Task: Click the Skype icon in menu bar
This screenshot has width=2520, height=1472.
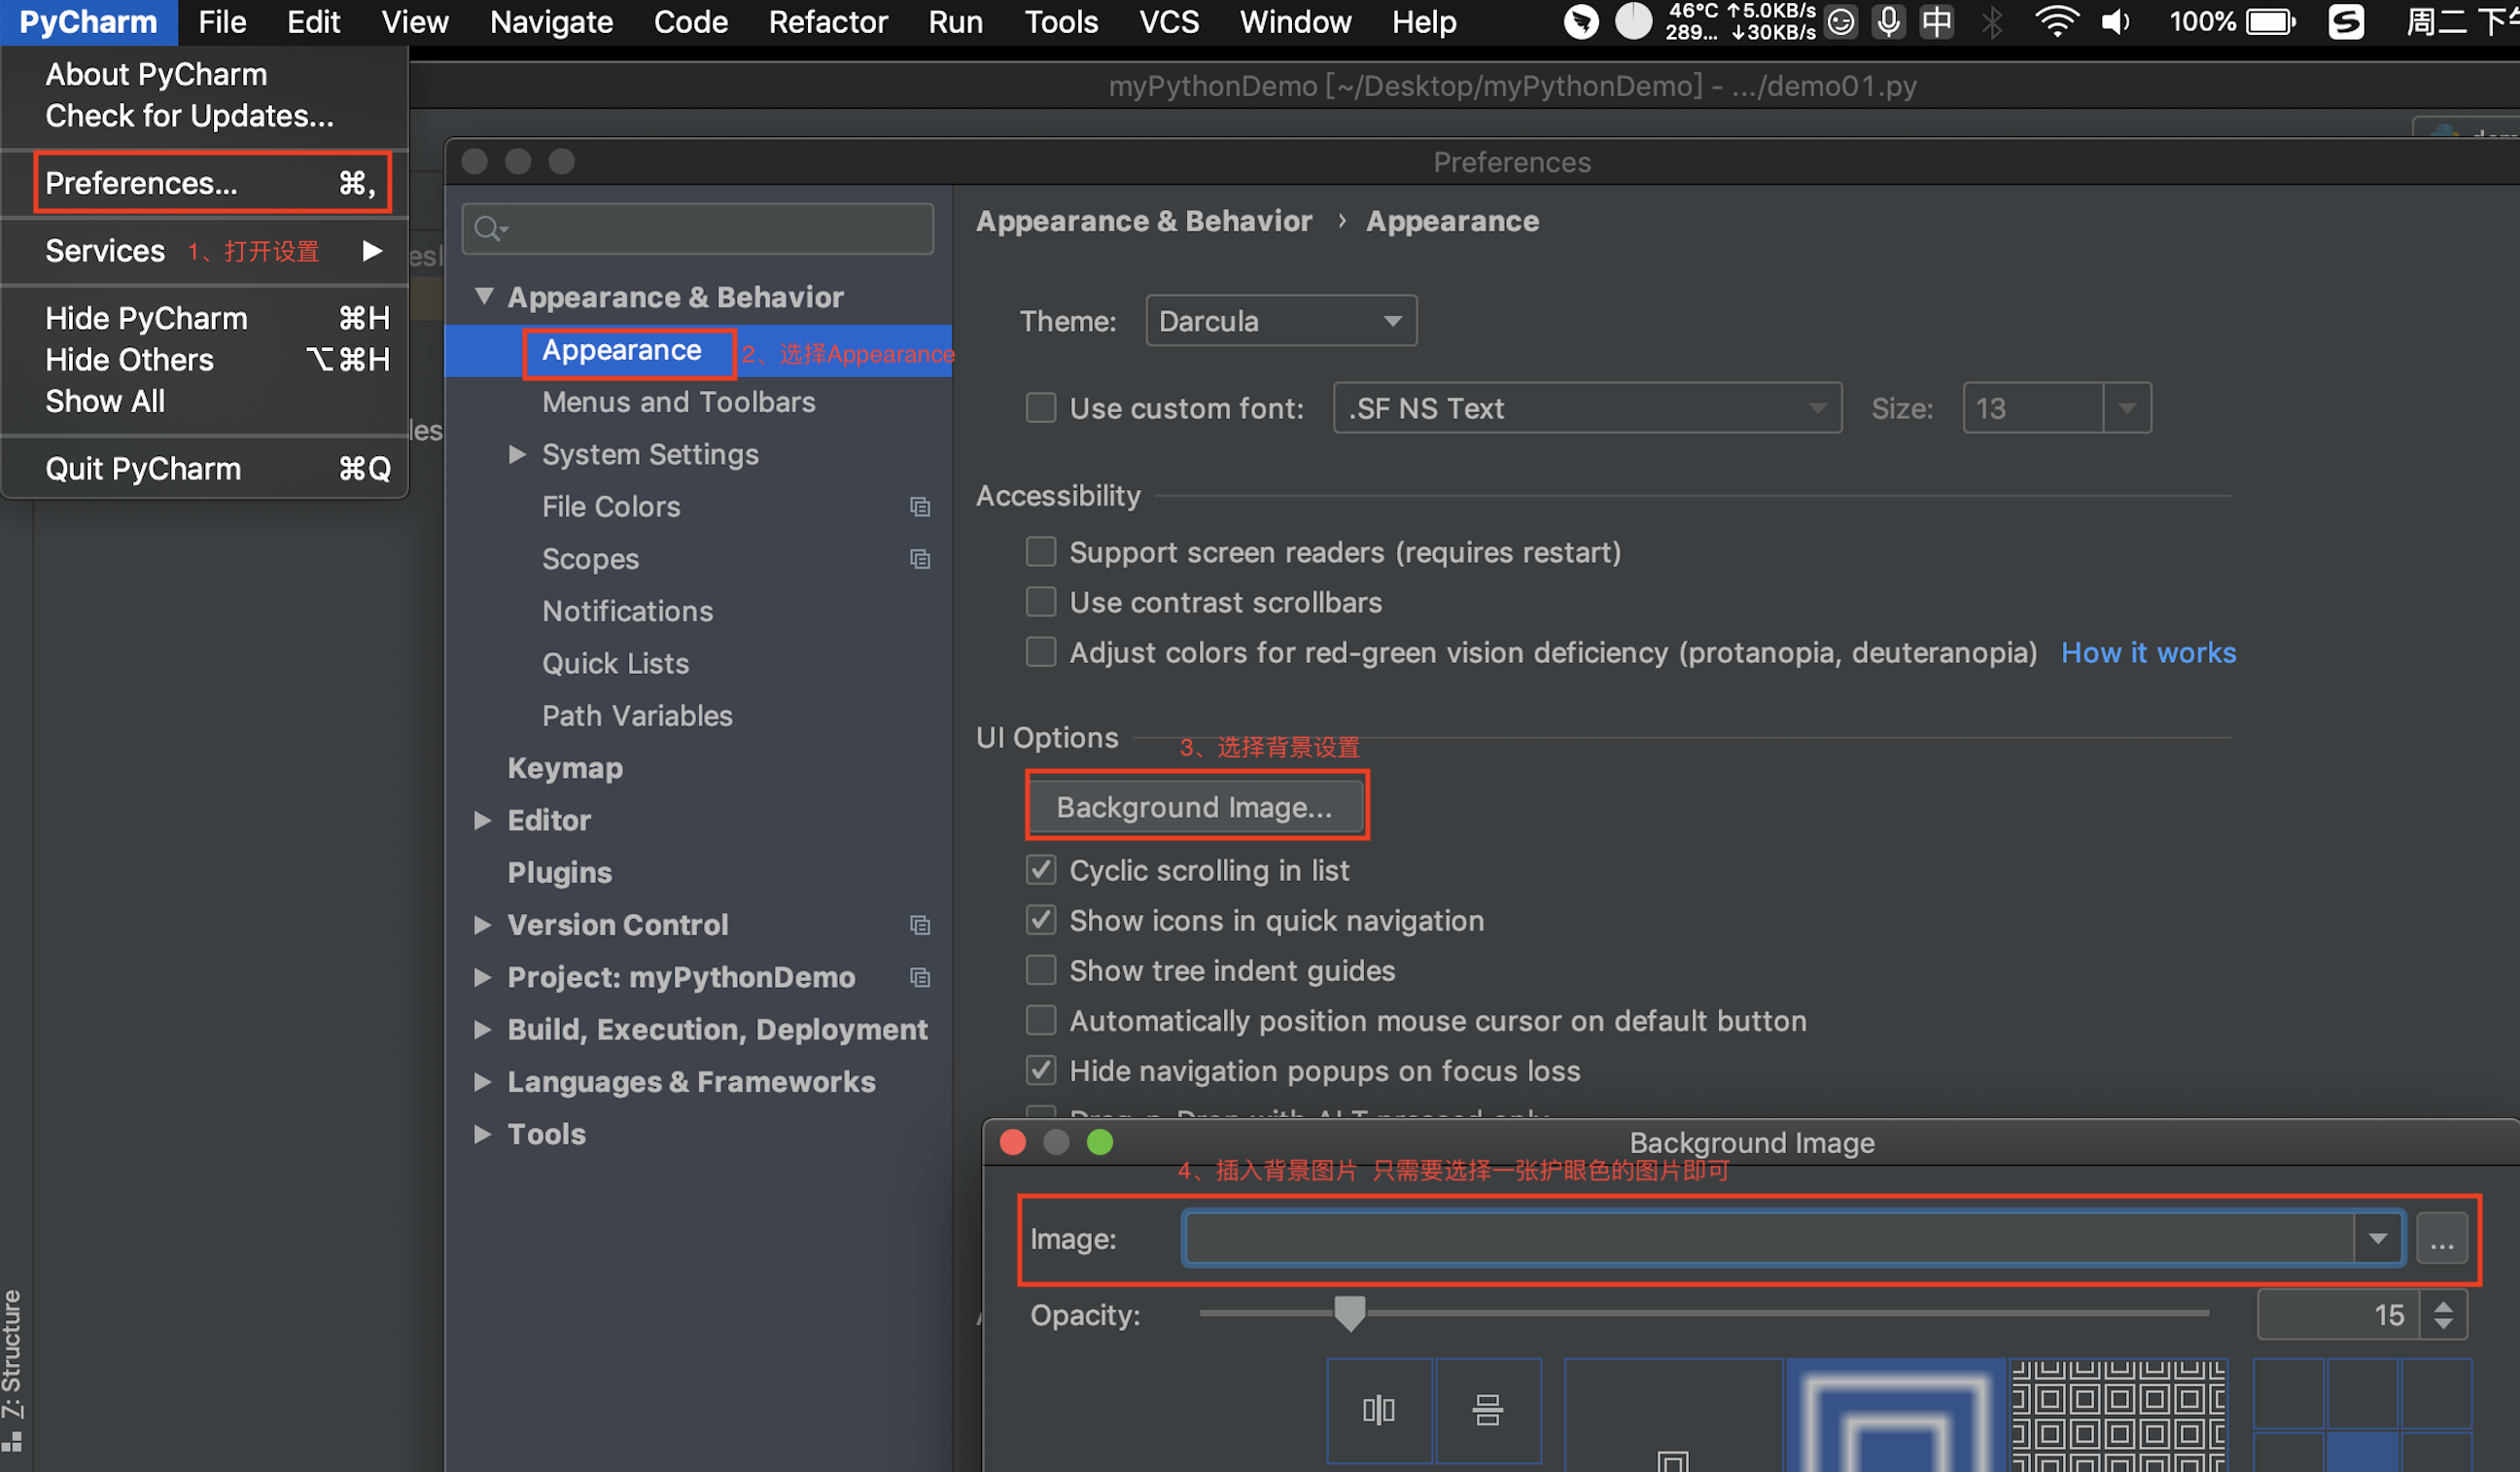Action: (x=2339, y=21)
